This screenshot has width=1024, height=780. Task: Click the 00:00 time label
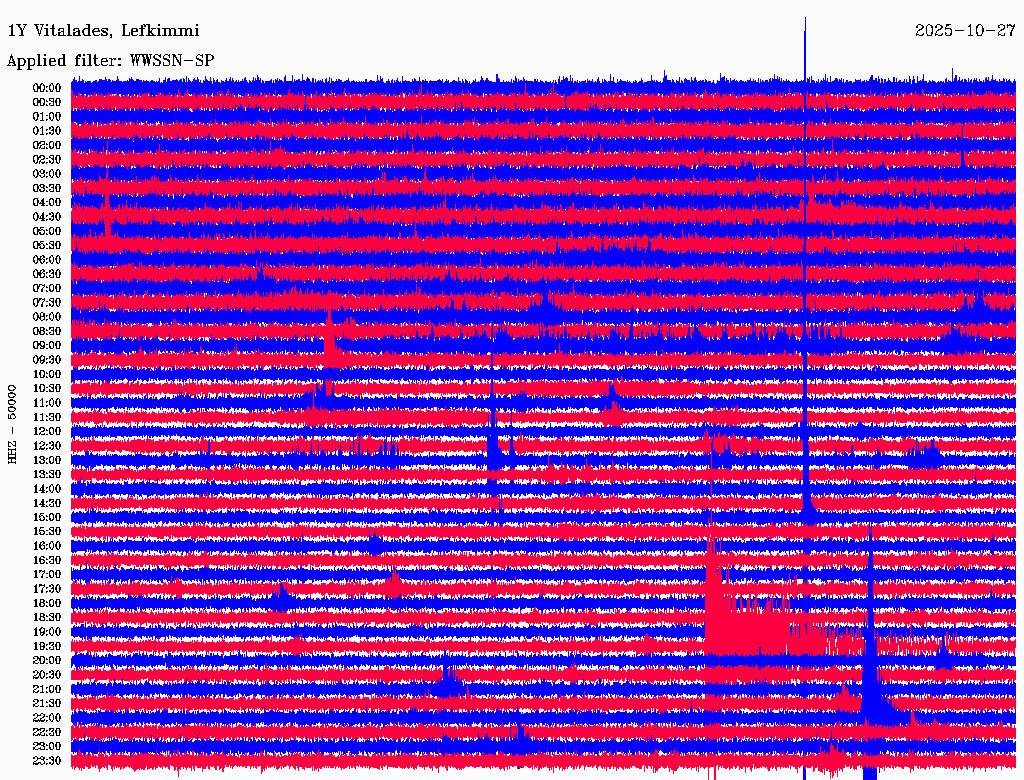(x=46, y=88)
